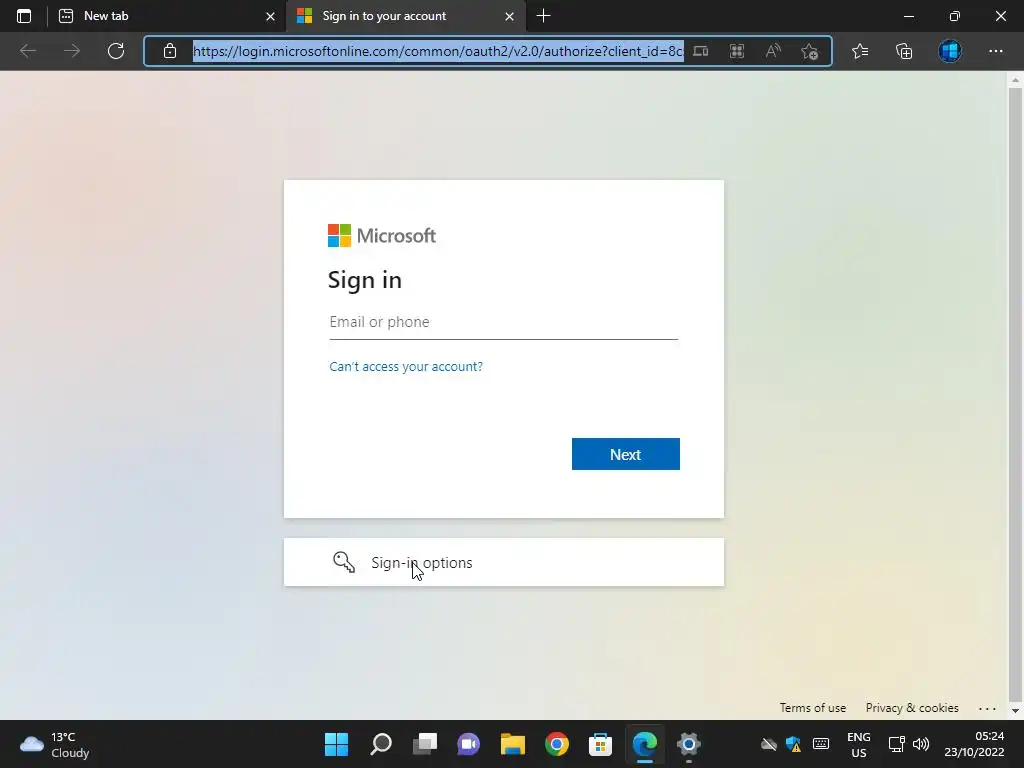Image resolution: width=1024 pixels, height=768 pixels.
Task: Restore down the Edge window
Action: tap(955, 16)
